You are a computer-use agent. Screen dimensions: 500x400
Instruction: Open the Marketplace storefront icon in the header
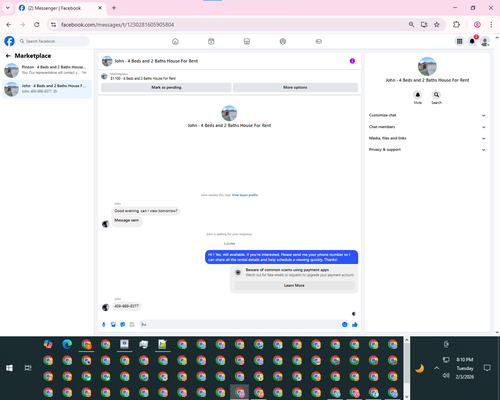[x=247, y=41]
